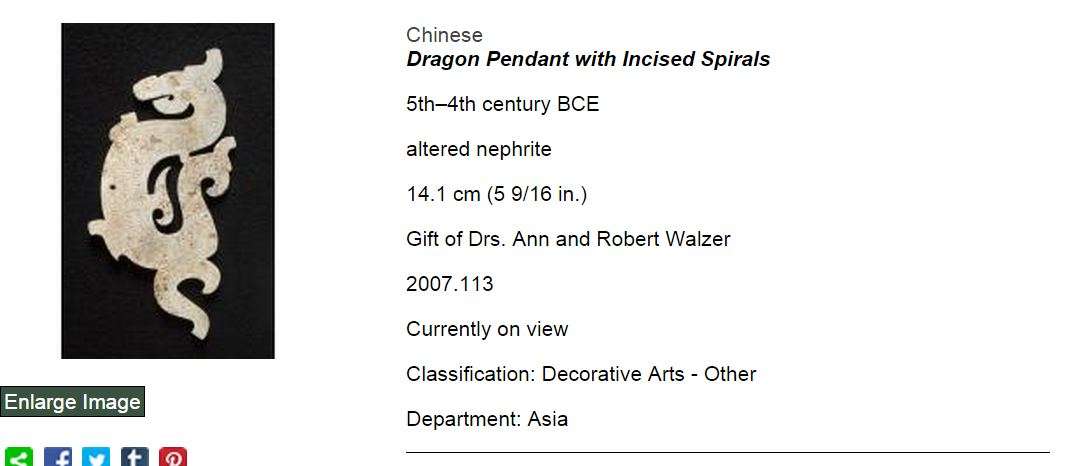Click "Decorative Arts - Other" classification value

[x=649, y=374]
